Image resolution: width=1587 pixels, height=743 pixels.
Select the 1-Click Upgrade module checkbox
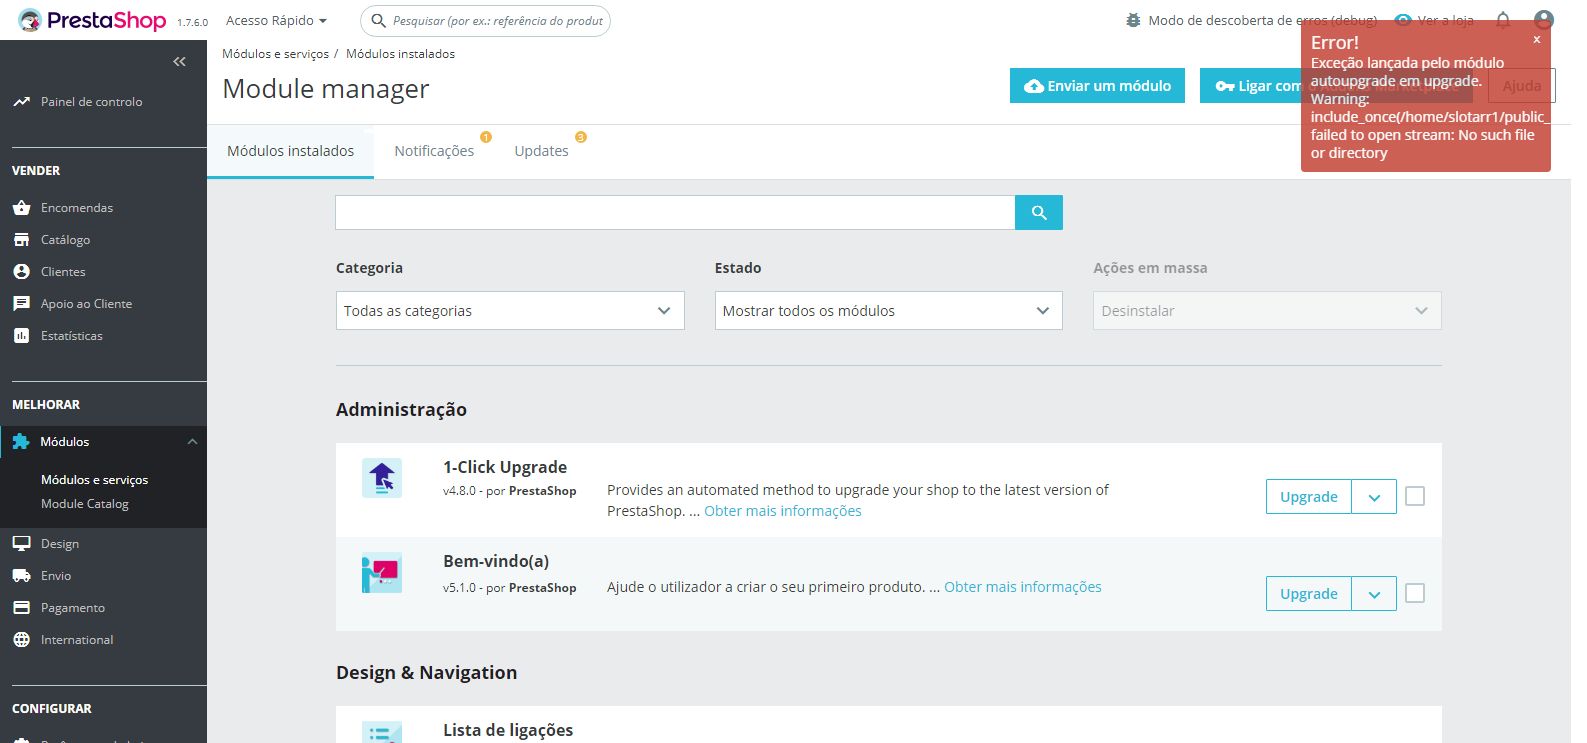(1415, 496)
